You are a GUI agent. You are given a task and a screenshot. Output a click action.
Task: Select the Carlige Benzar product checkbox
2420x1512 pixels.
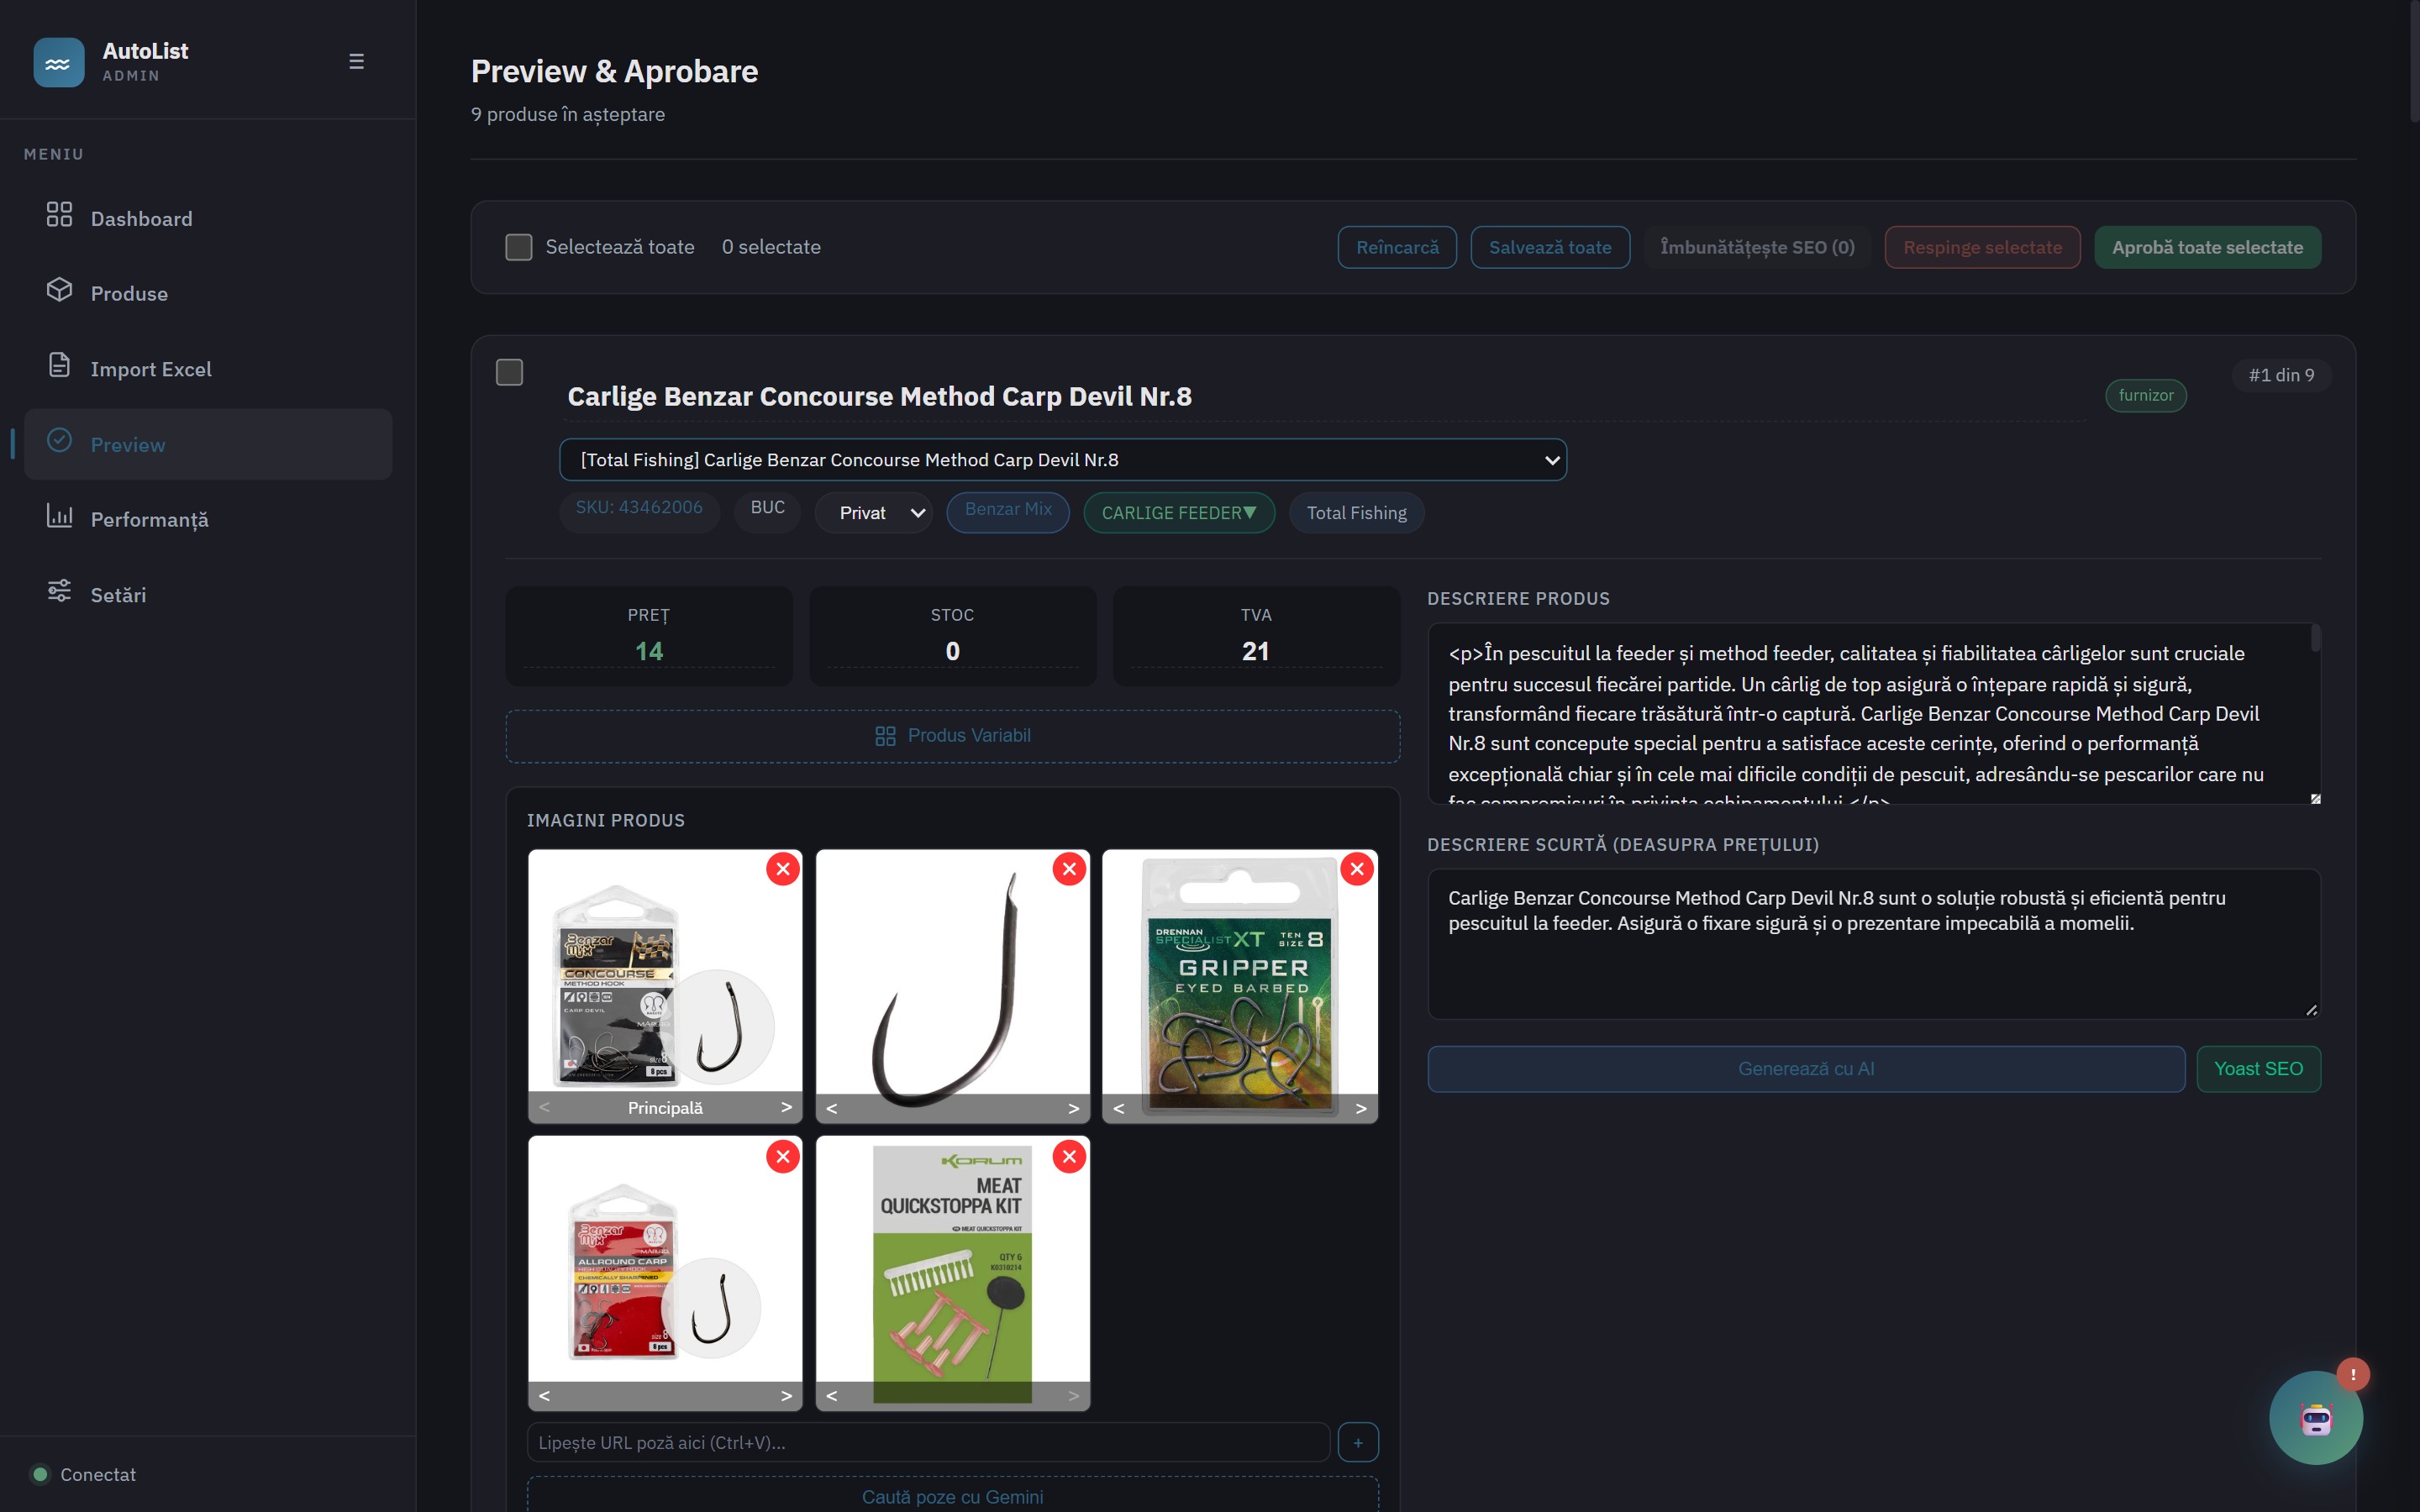tap(510, 372)
